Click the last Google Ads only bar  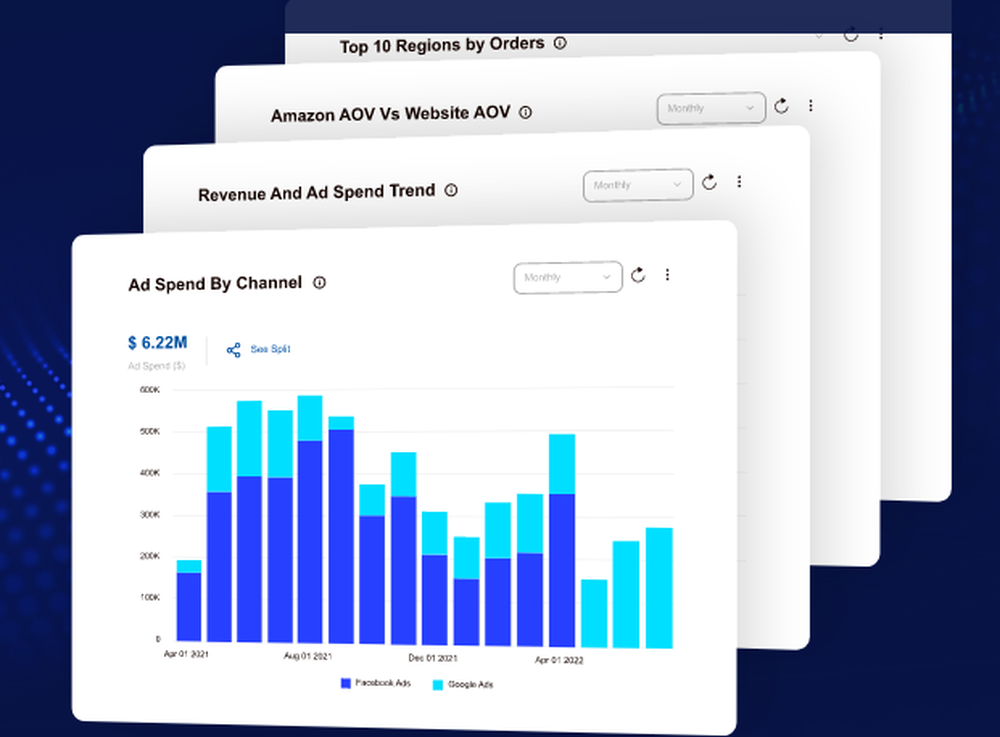coord(659,588)
